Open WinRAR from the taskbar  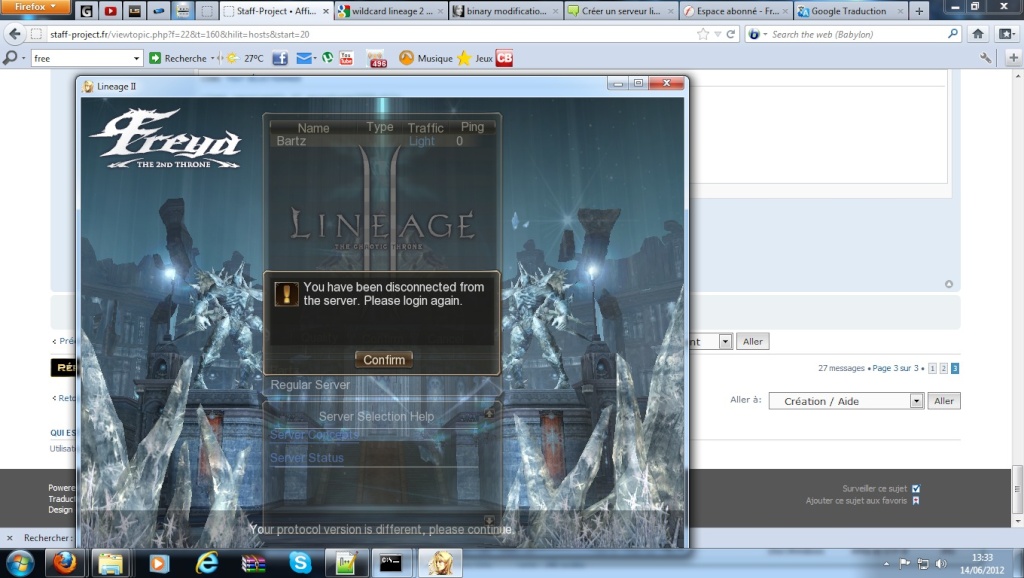click(x=253, y=563)
